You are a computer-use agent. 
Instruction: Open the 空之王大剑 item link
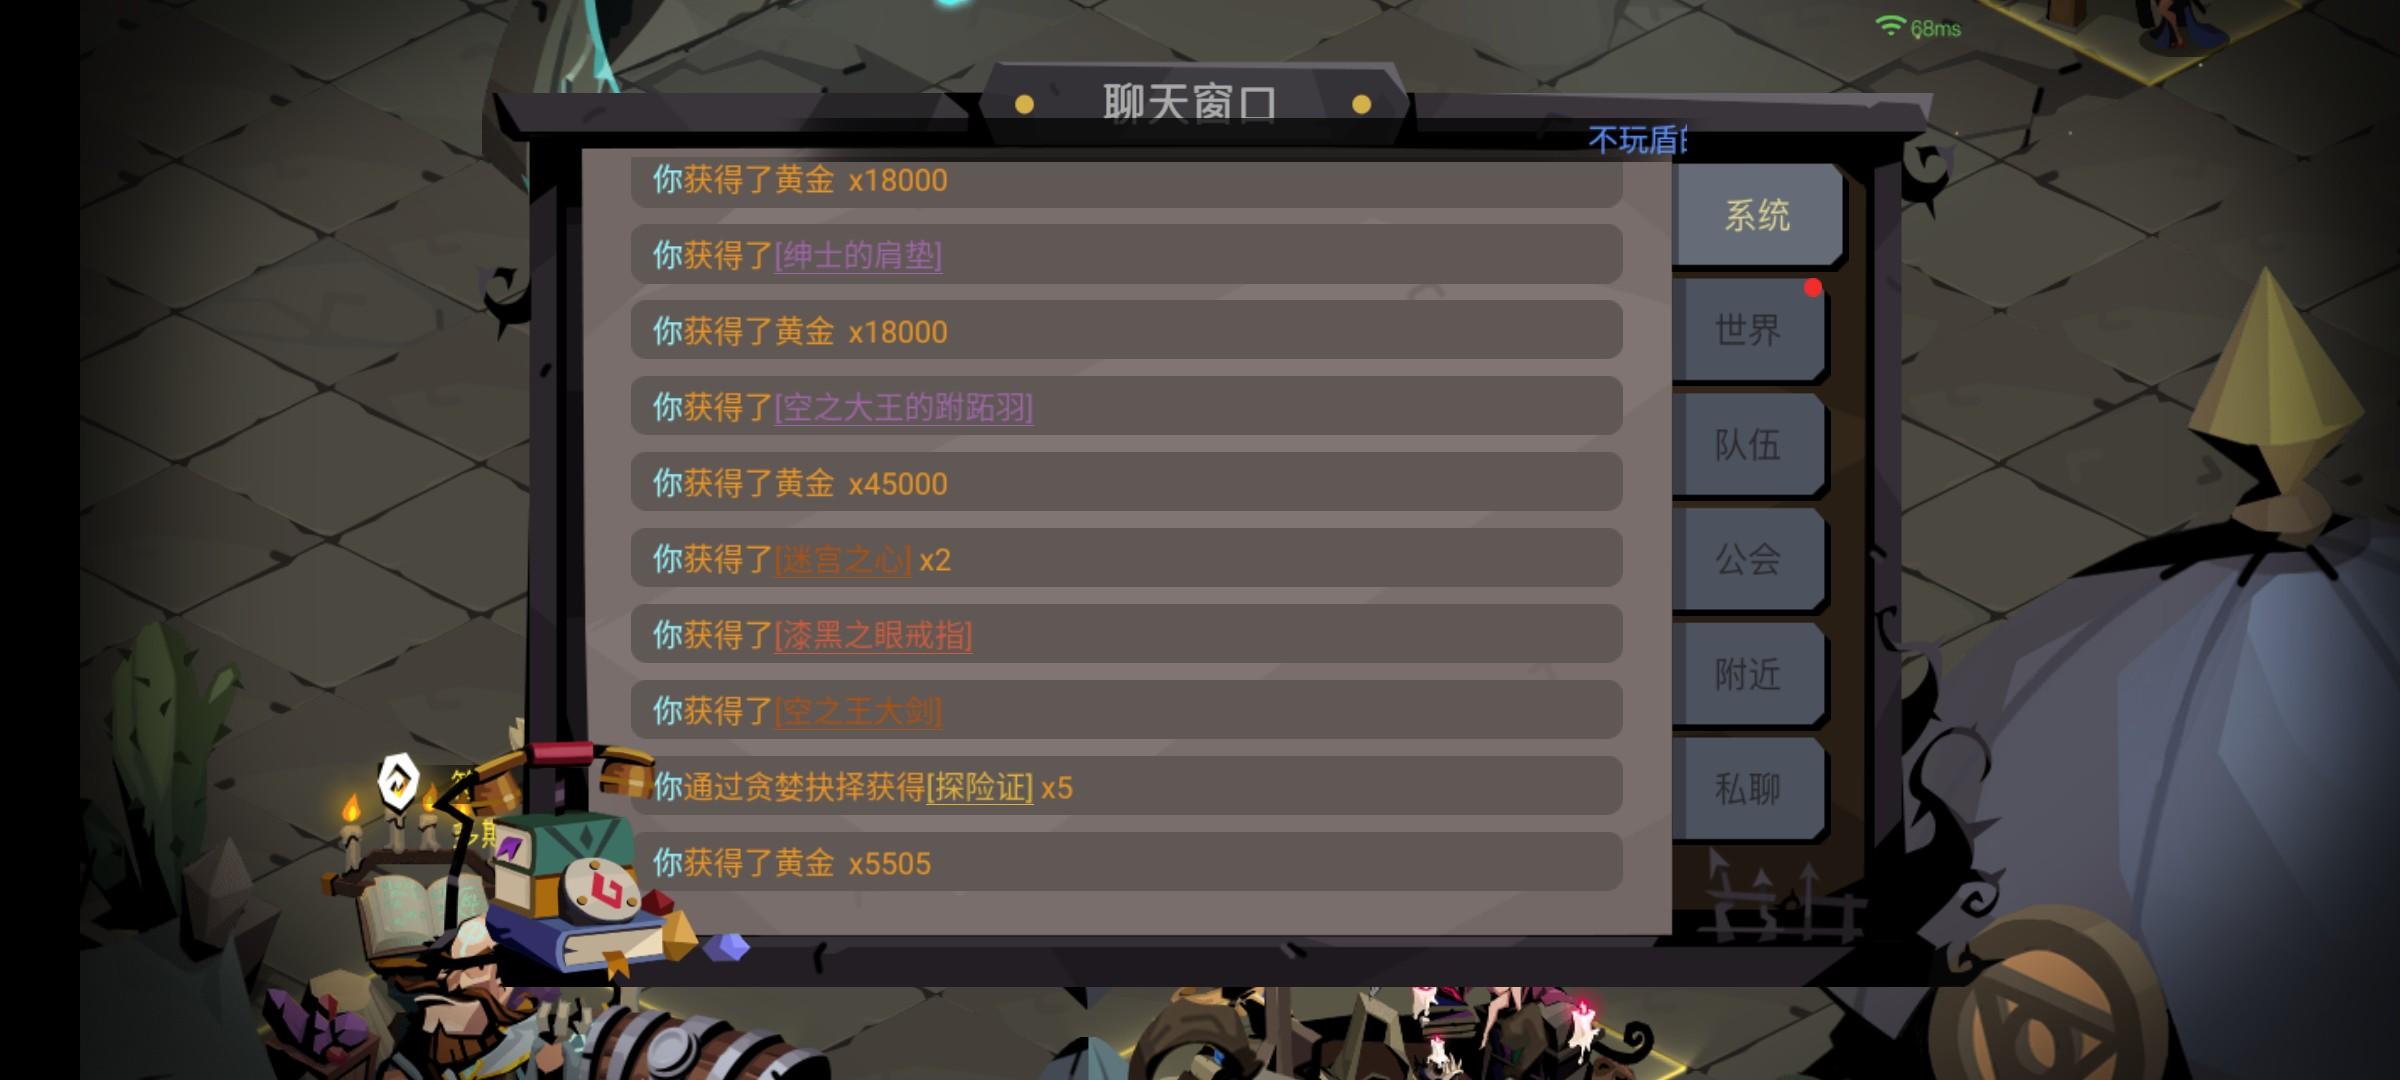tap(858, 712)
